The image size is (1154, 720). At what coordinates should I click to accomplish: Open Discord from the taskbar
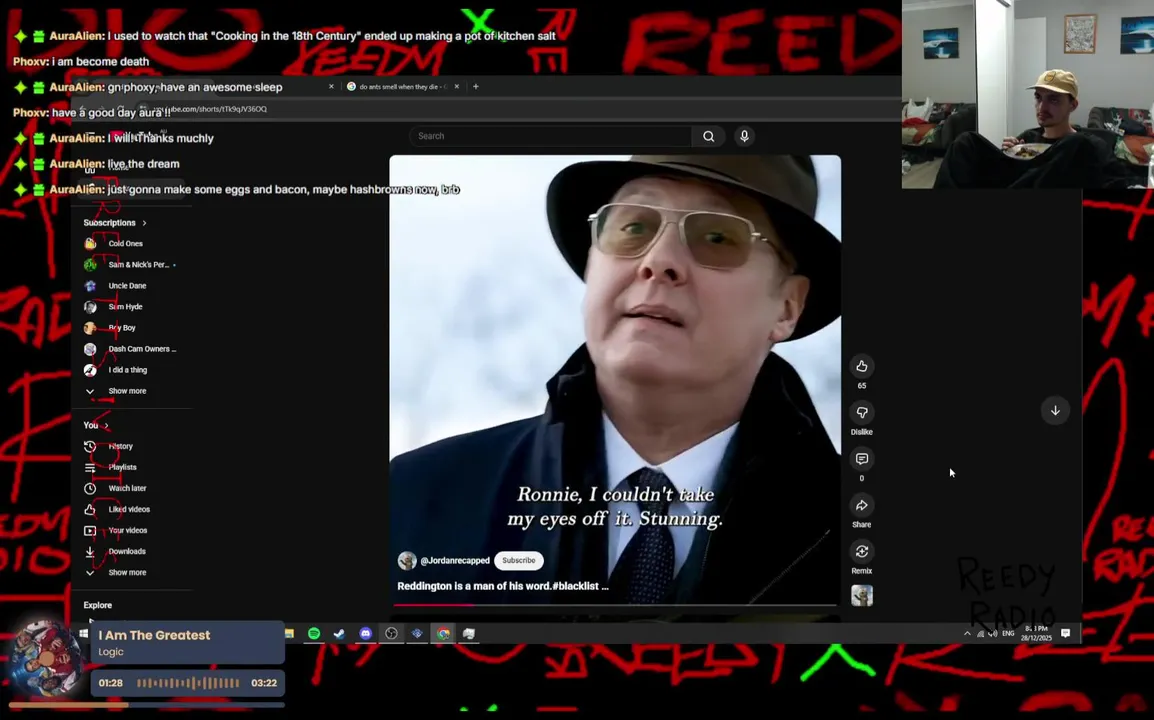coord(366,633)
